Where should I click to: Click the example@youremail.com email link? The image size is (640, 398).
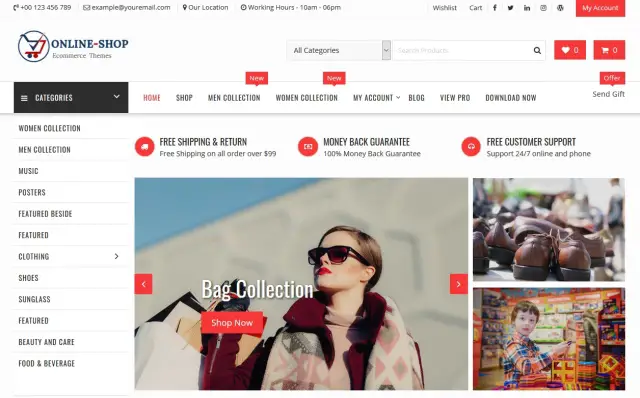[x=127, y=7]
